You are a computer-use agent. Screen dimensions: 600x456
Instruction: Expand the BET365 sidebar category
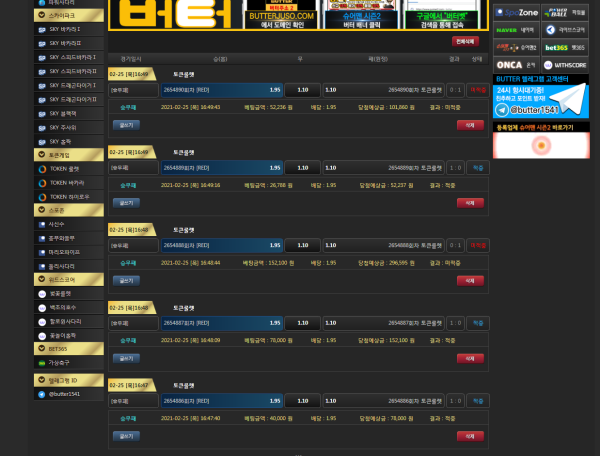[x=66, y=349]
